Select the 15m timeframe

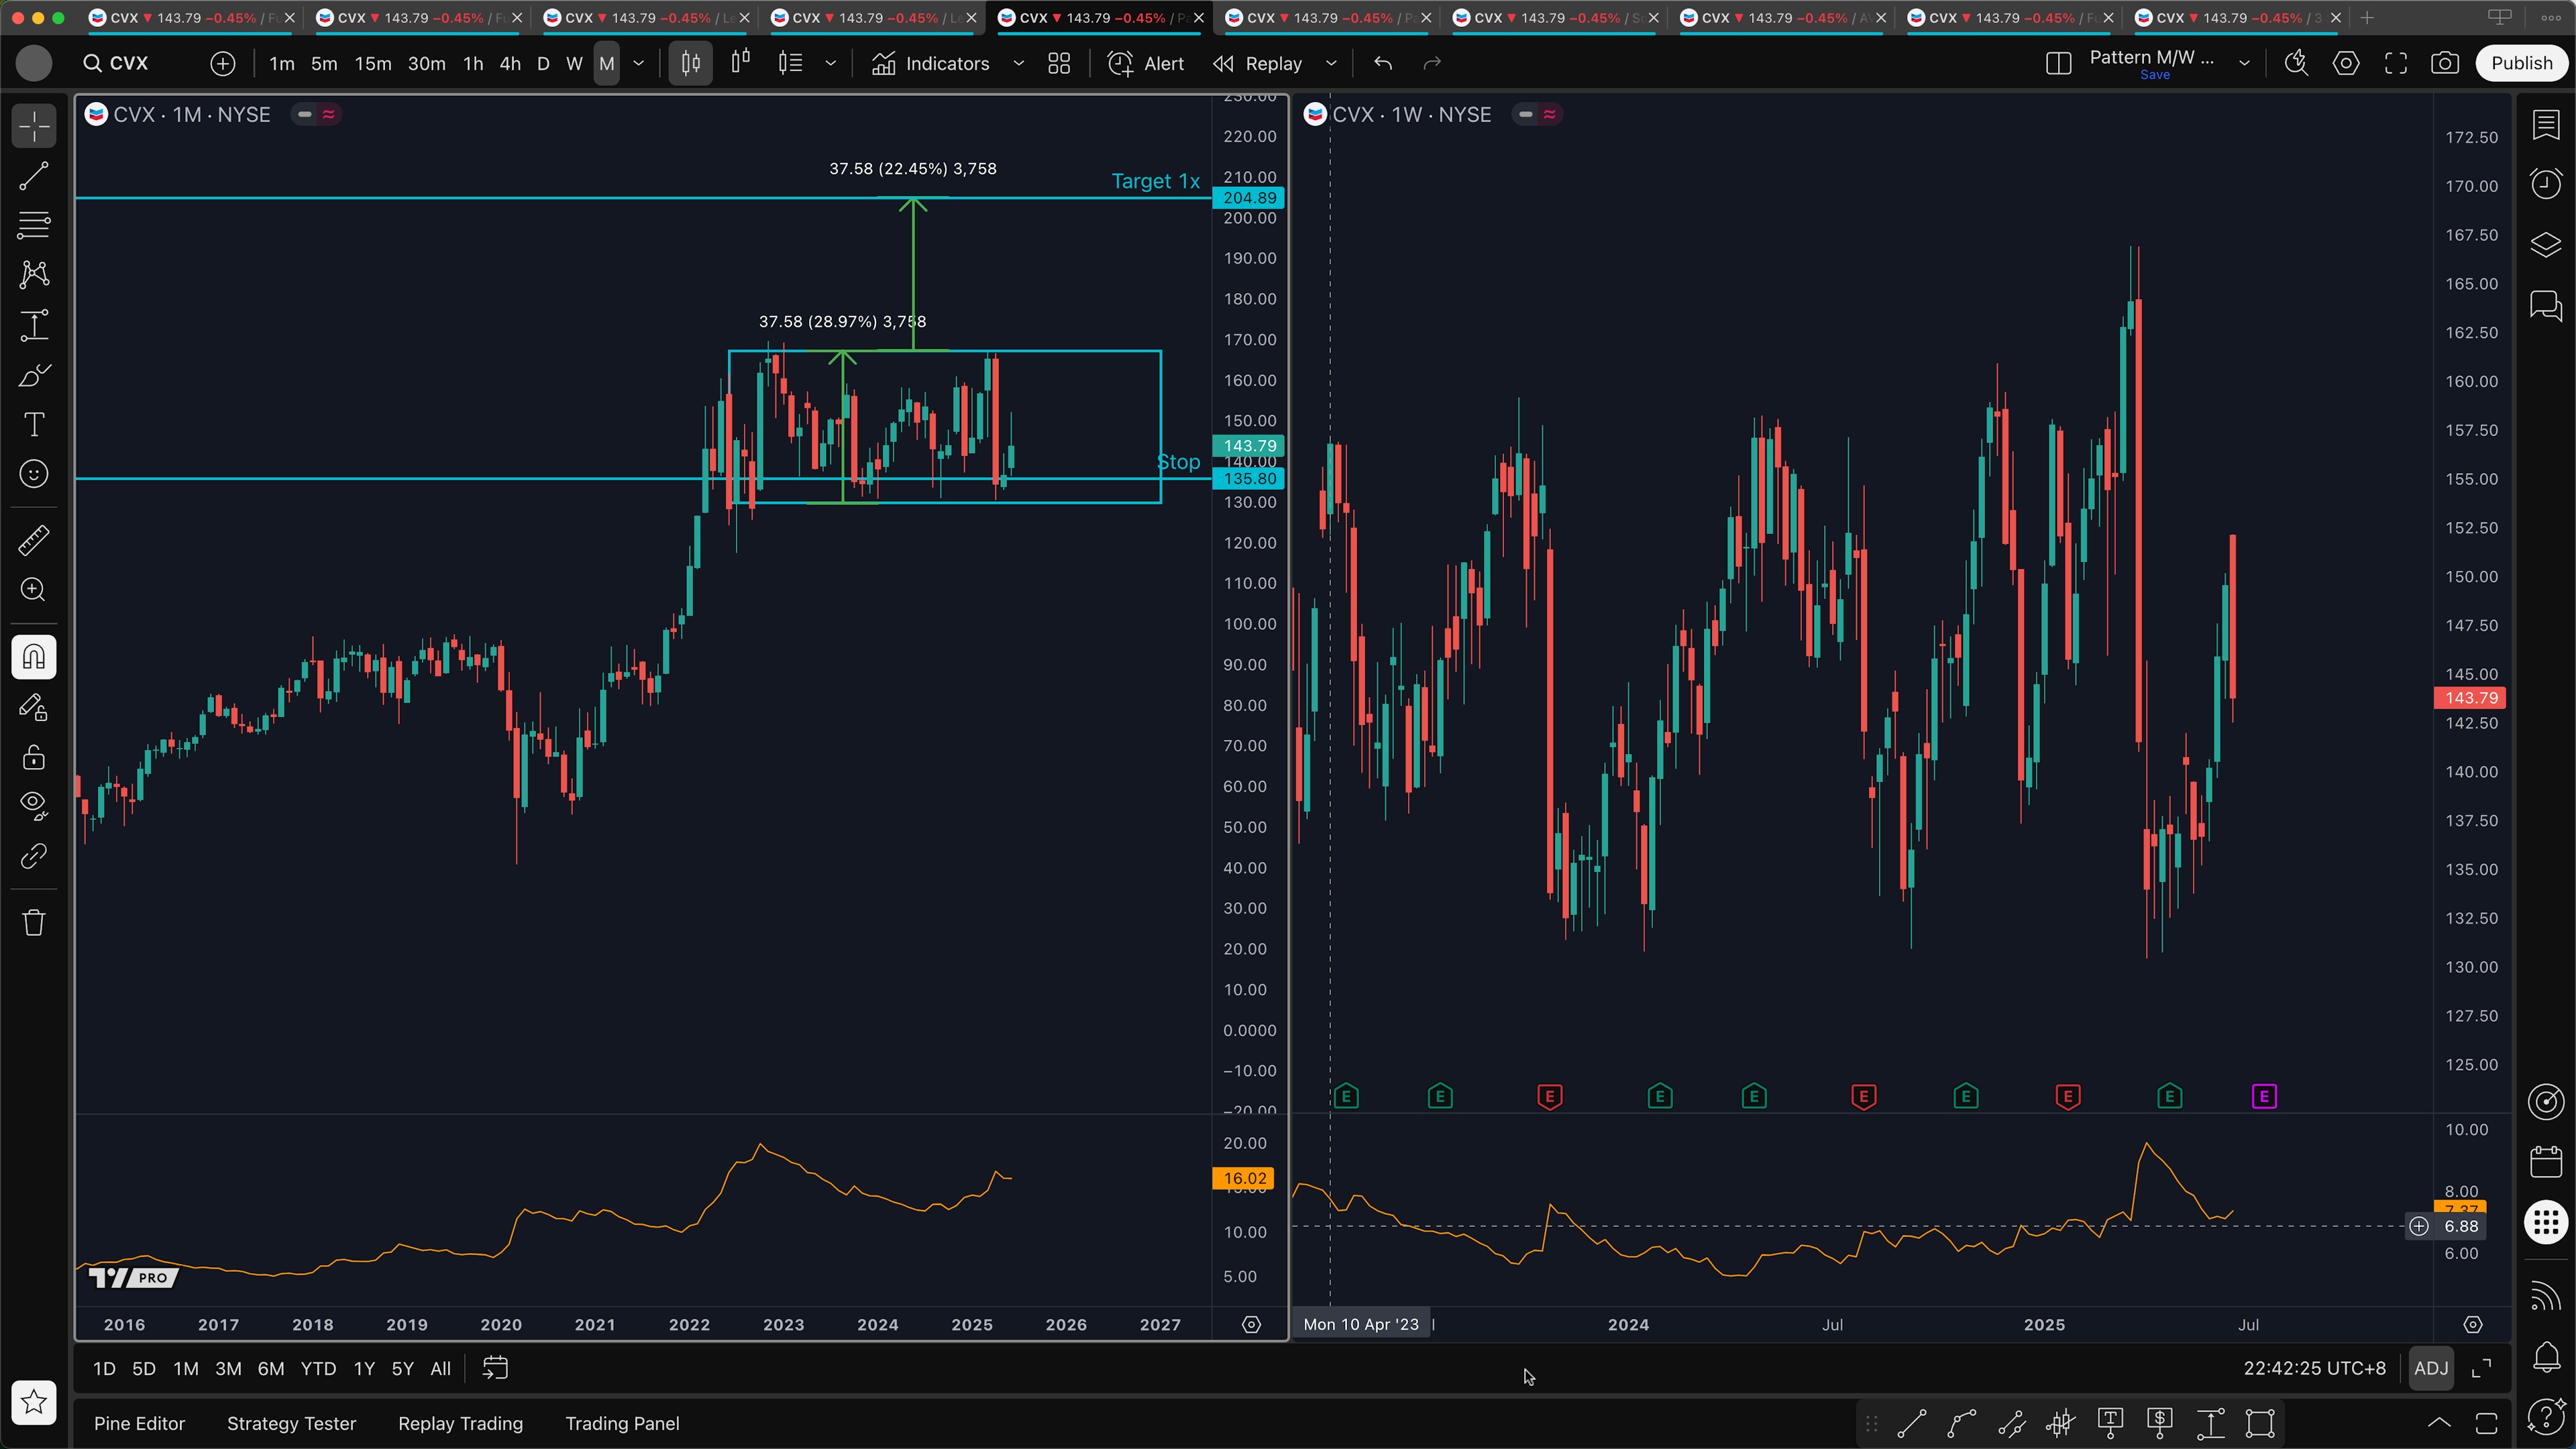pos(373,63)
